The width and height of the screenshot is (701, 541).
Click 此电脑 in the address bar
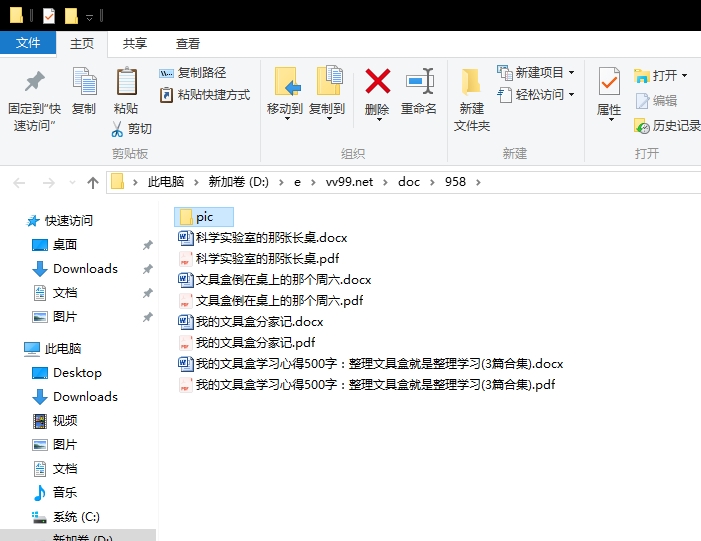coord(166,182)
